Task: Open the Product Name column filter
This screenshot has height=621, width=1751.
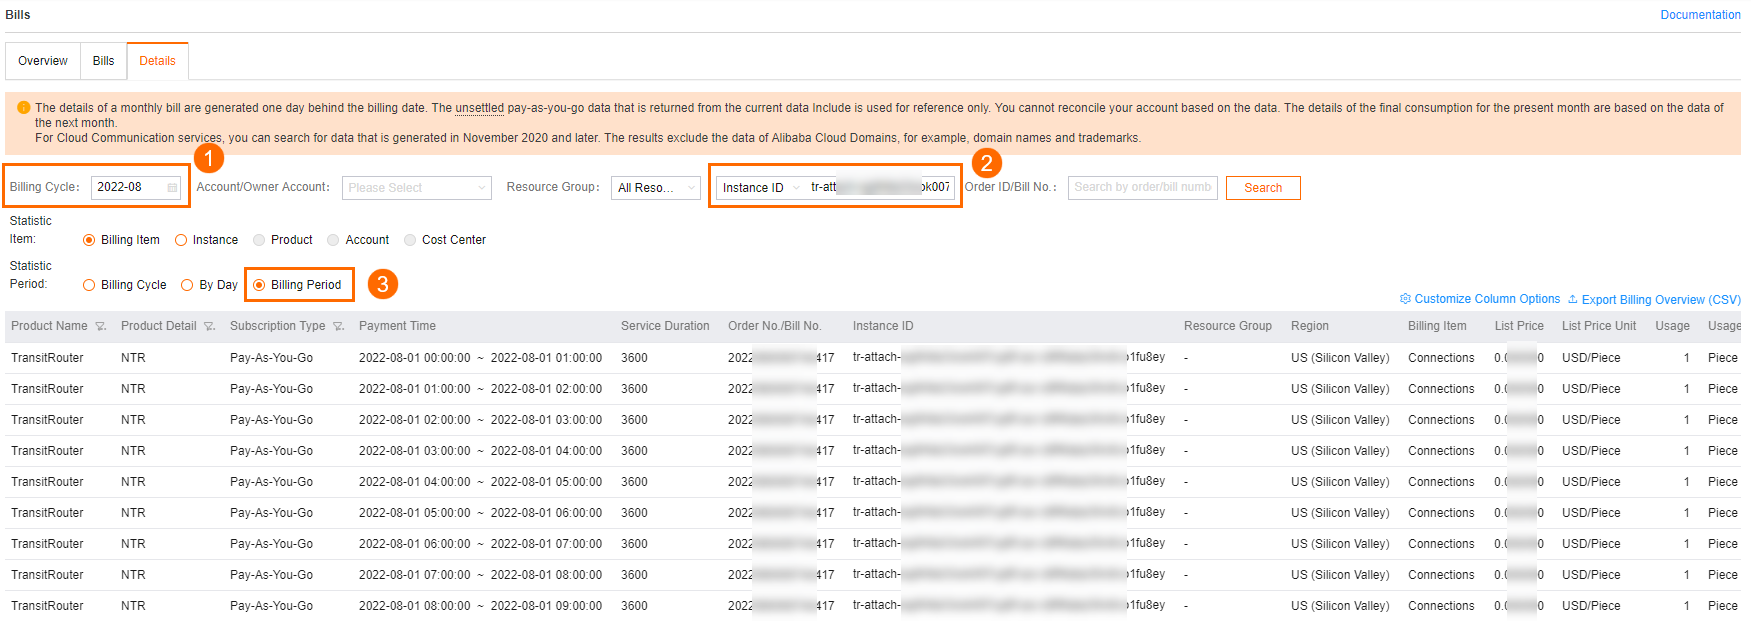Action: pyautogui.click(x=100, y=327)
